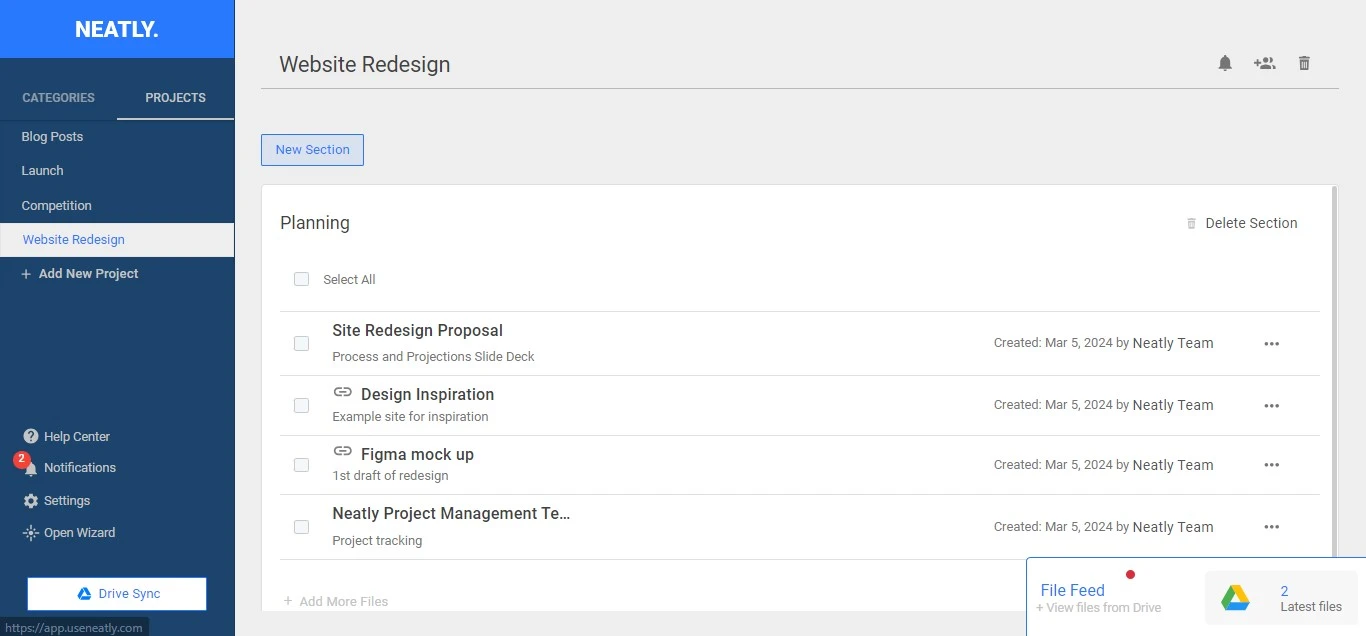Image resolution: width=1366 pixels, height=636 pixels.
Task: Click the plus icon beside Add More Files
Action: tap(288, 601)
